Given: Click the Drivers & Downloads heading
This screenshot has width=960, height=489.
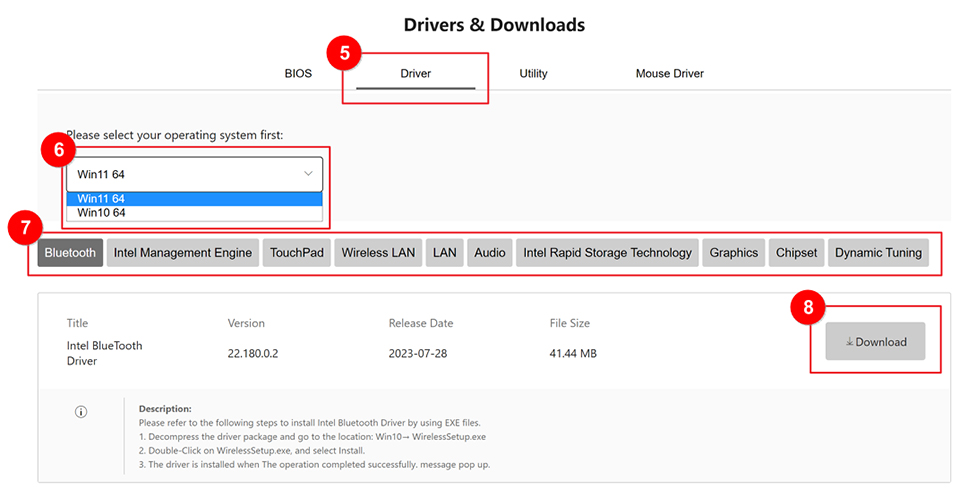Looking at the screenshot, I should tap(494, 25).
